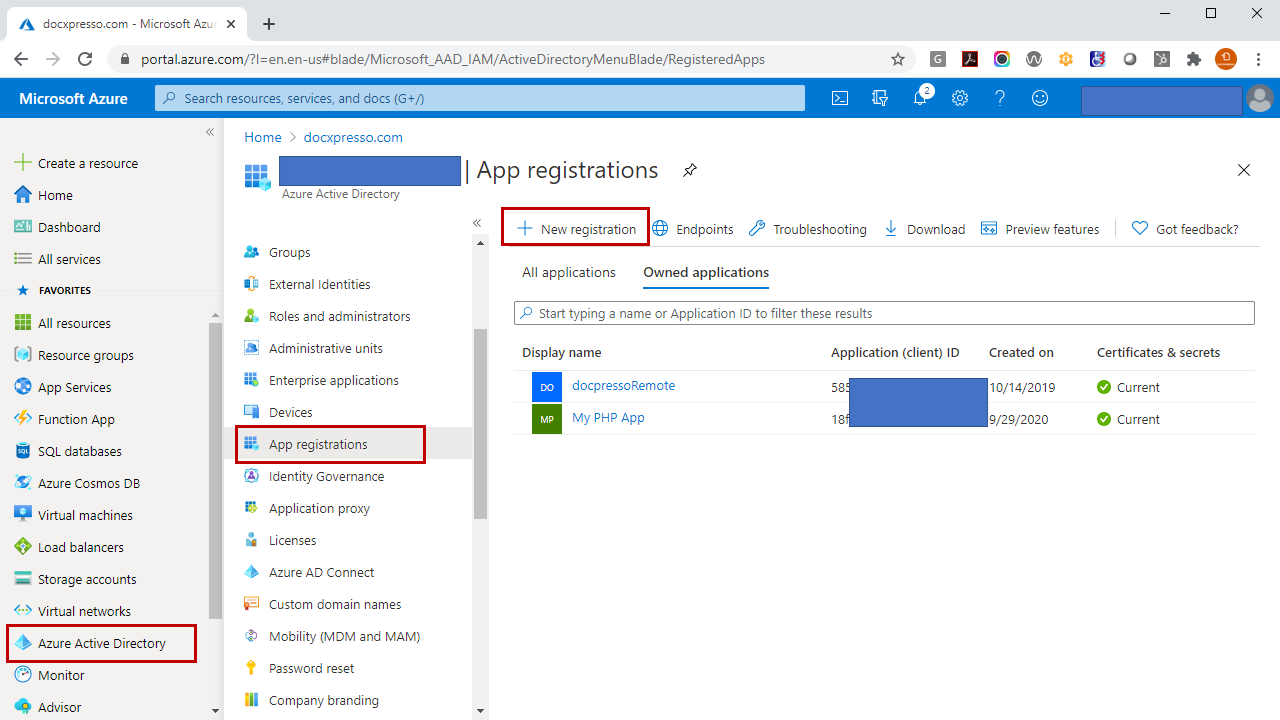The width and height of the screenshot is (1280, 720).
Task: Open Azure Cloud Shell icon
Action: coord(840,98)
